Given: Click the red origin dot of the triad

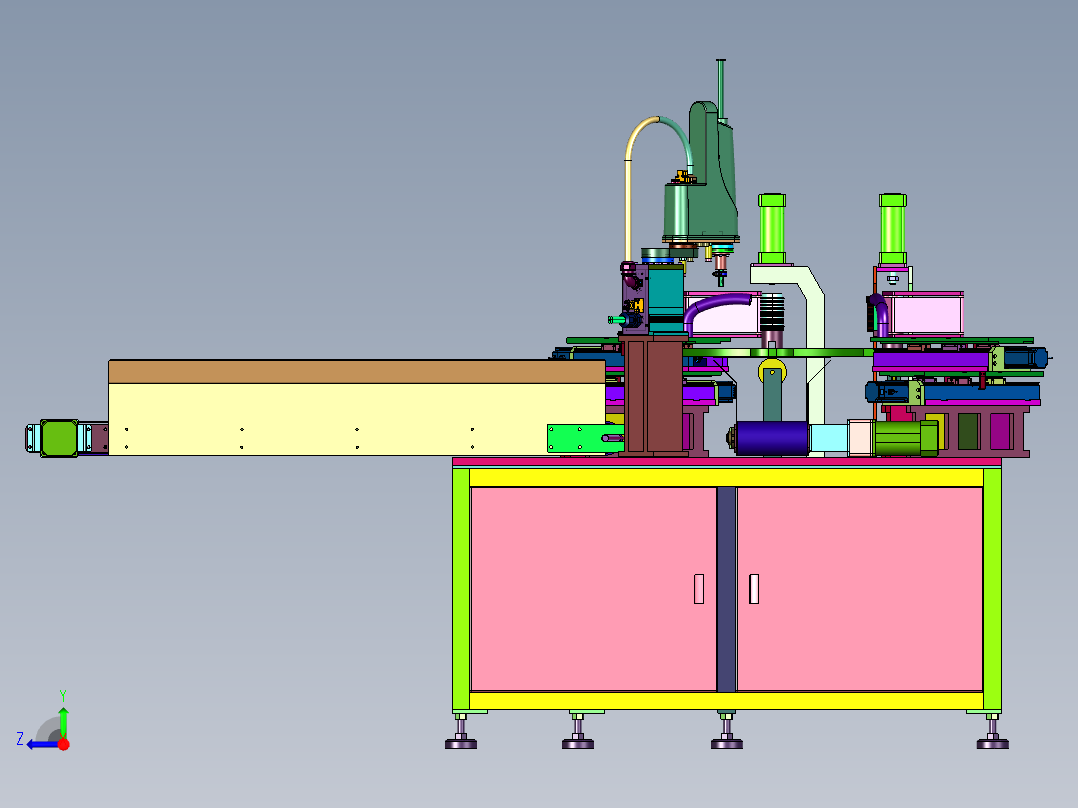Looking at the screenshot, I should click(64, 744).
